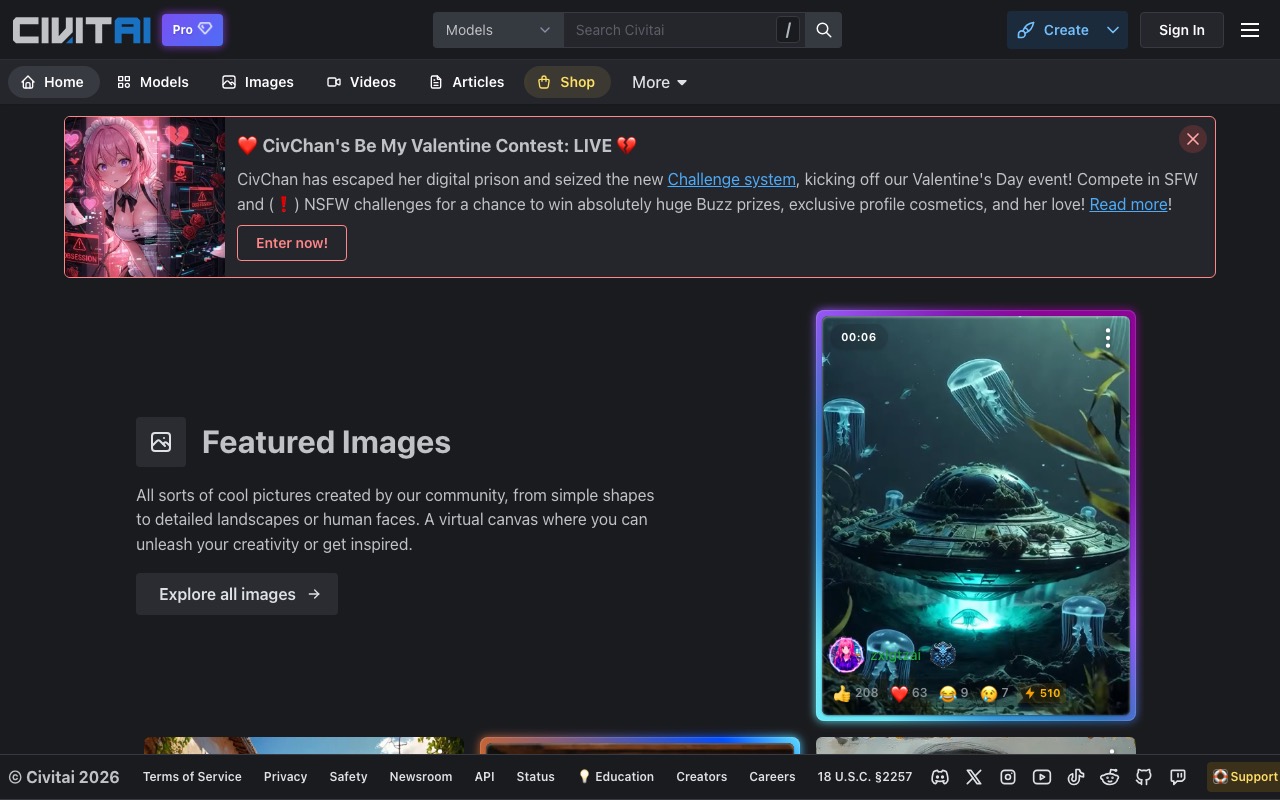Click the Reddit icon in the footer
This screenshot has height=800, width=1280.
tap(1110, 777)
